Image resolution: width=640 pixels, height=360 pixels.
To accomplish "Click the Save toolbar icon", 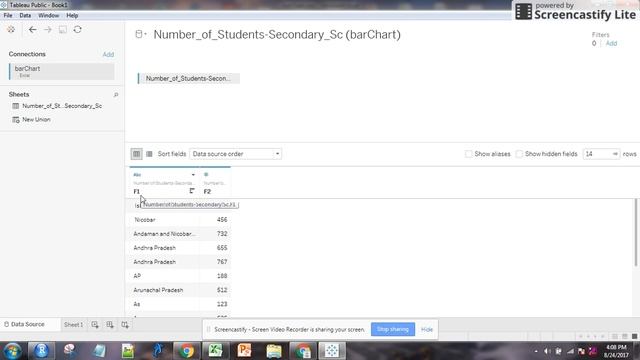I will click(x=63, y=29).
